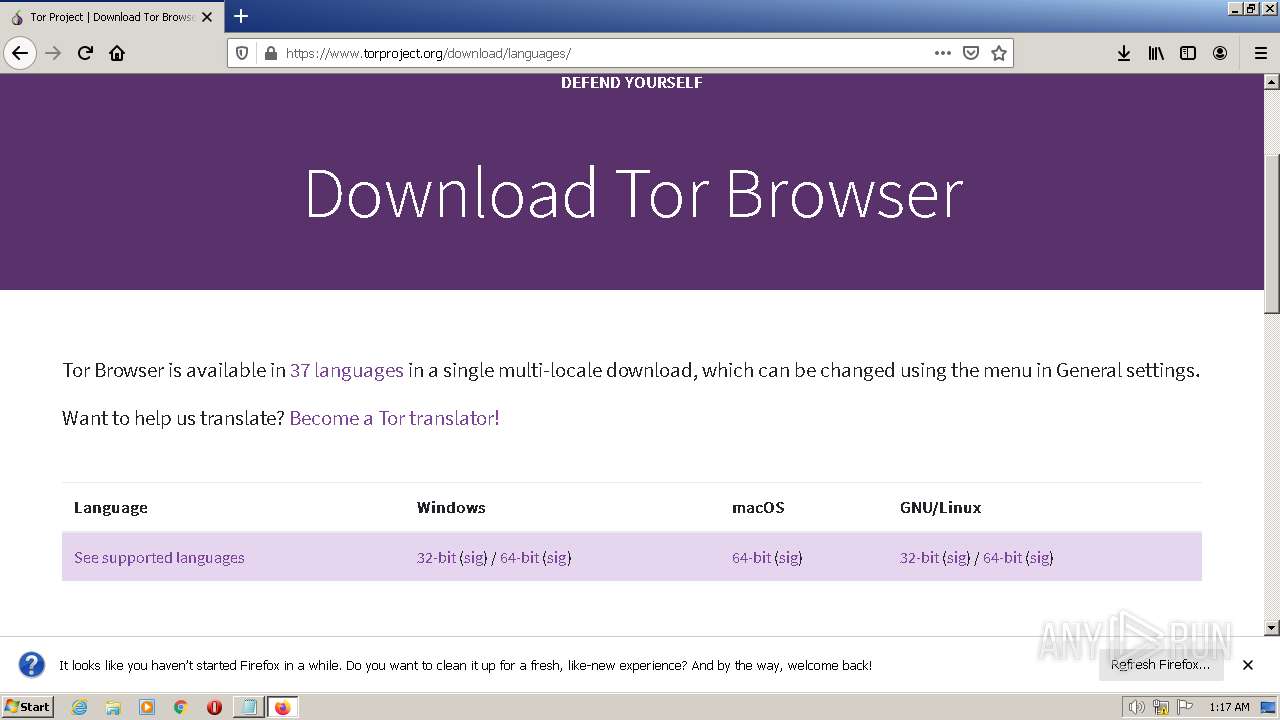
Task: Open media player from taskbar
Action: click(147, 707)
